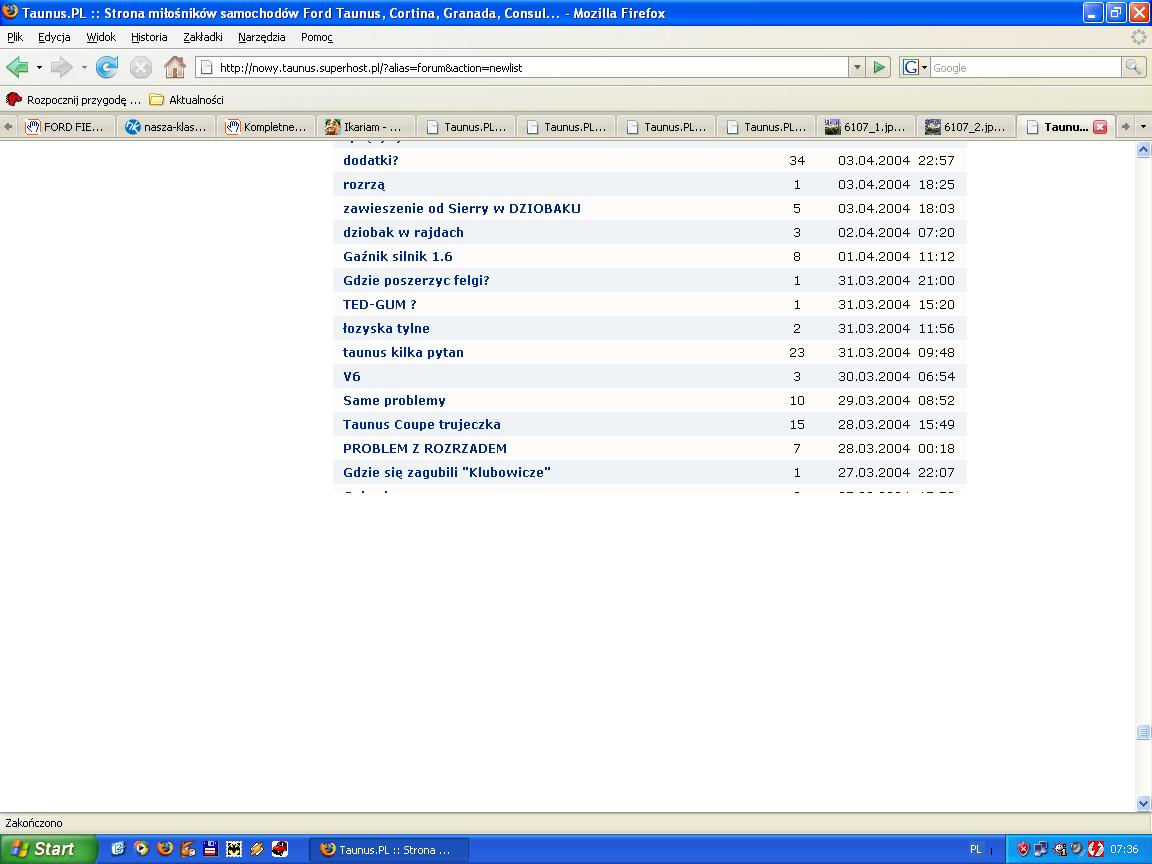Click the Back navigation arrow

coord(17,67)
